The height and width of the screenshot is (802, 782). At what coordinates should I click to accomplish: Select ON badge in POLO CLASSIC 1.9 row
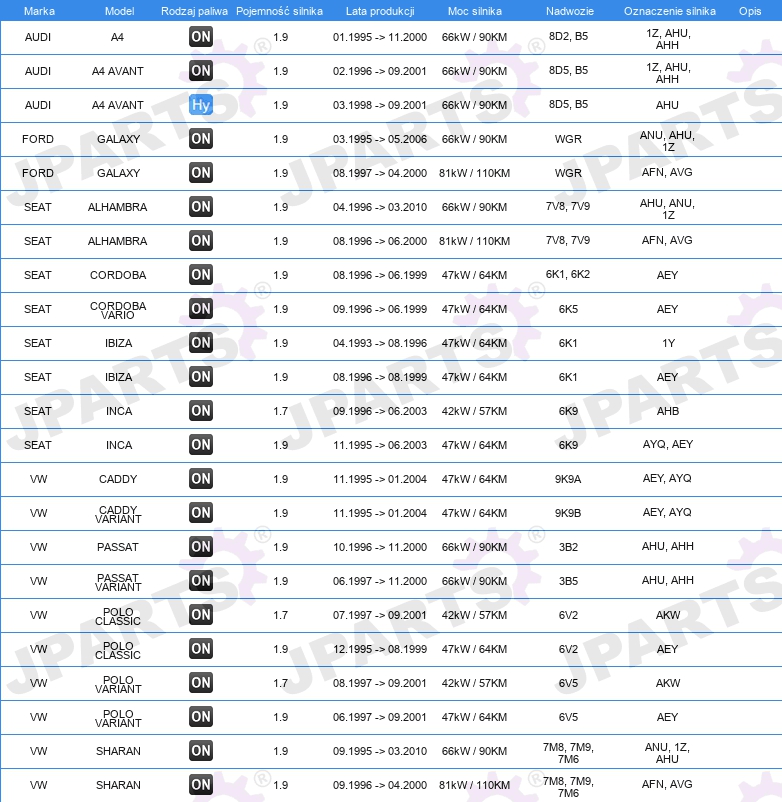pyautogui.click(x=200, y=649)
